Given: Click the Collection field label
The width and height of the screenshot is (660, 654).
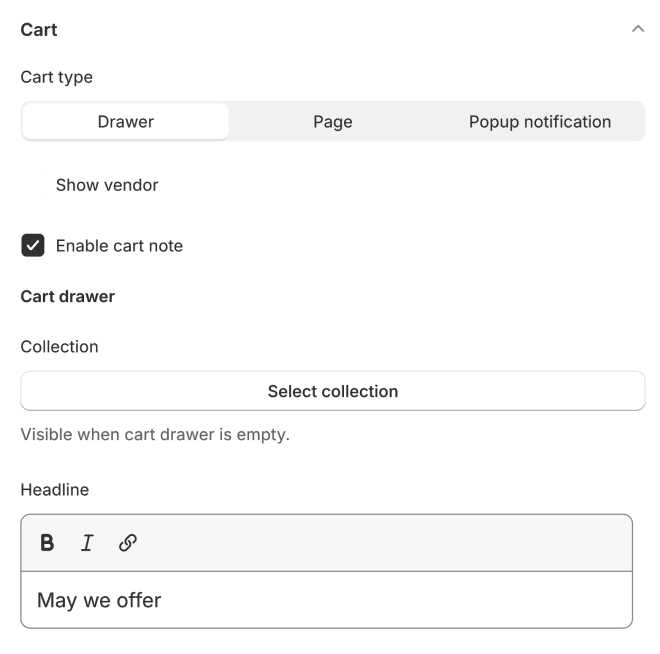Looking at the screenshot, I should click(x=60, y=347).
